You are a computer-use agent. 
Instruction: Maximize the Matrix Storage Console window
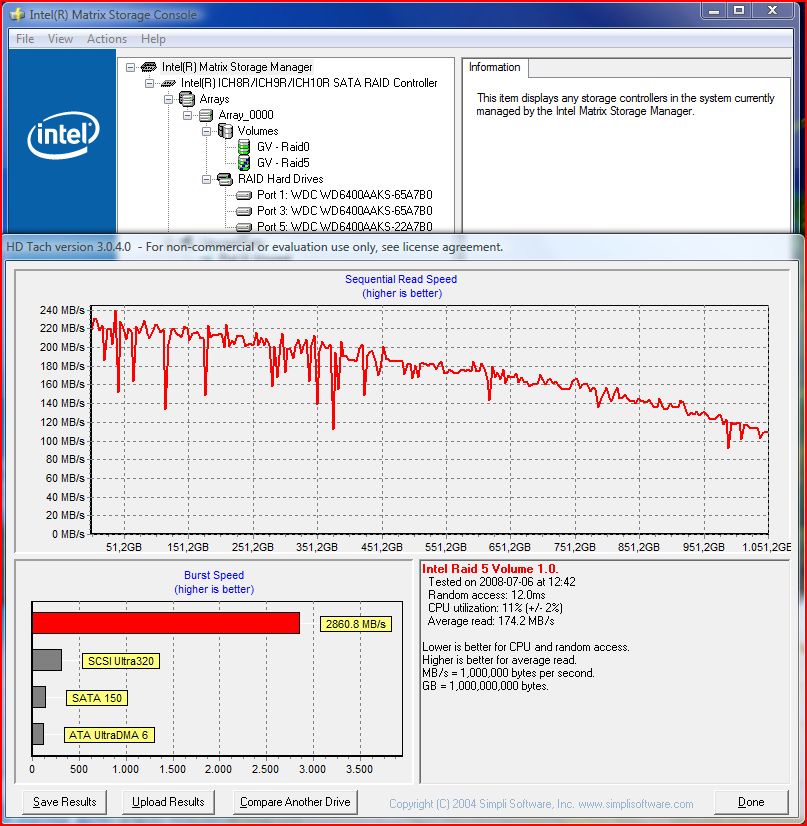click(739, 11)
